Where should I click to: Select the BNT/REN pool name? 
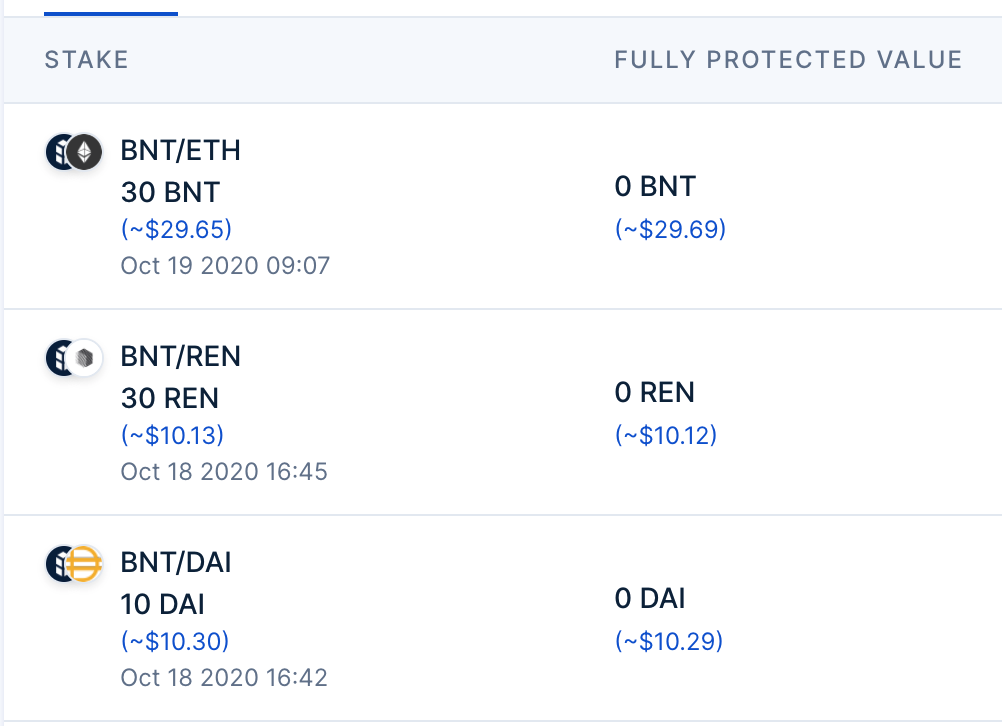click(181, 357)
